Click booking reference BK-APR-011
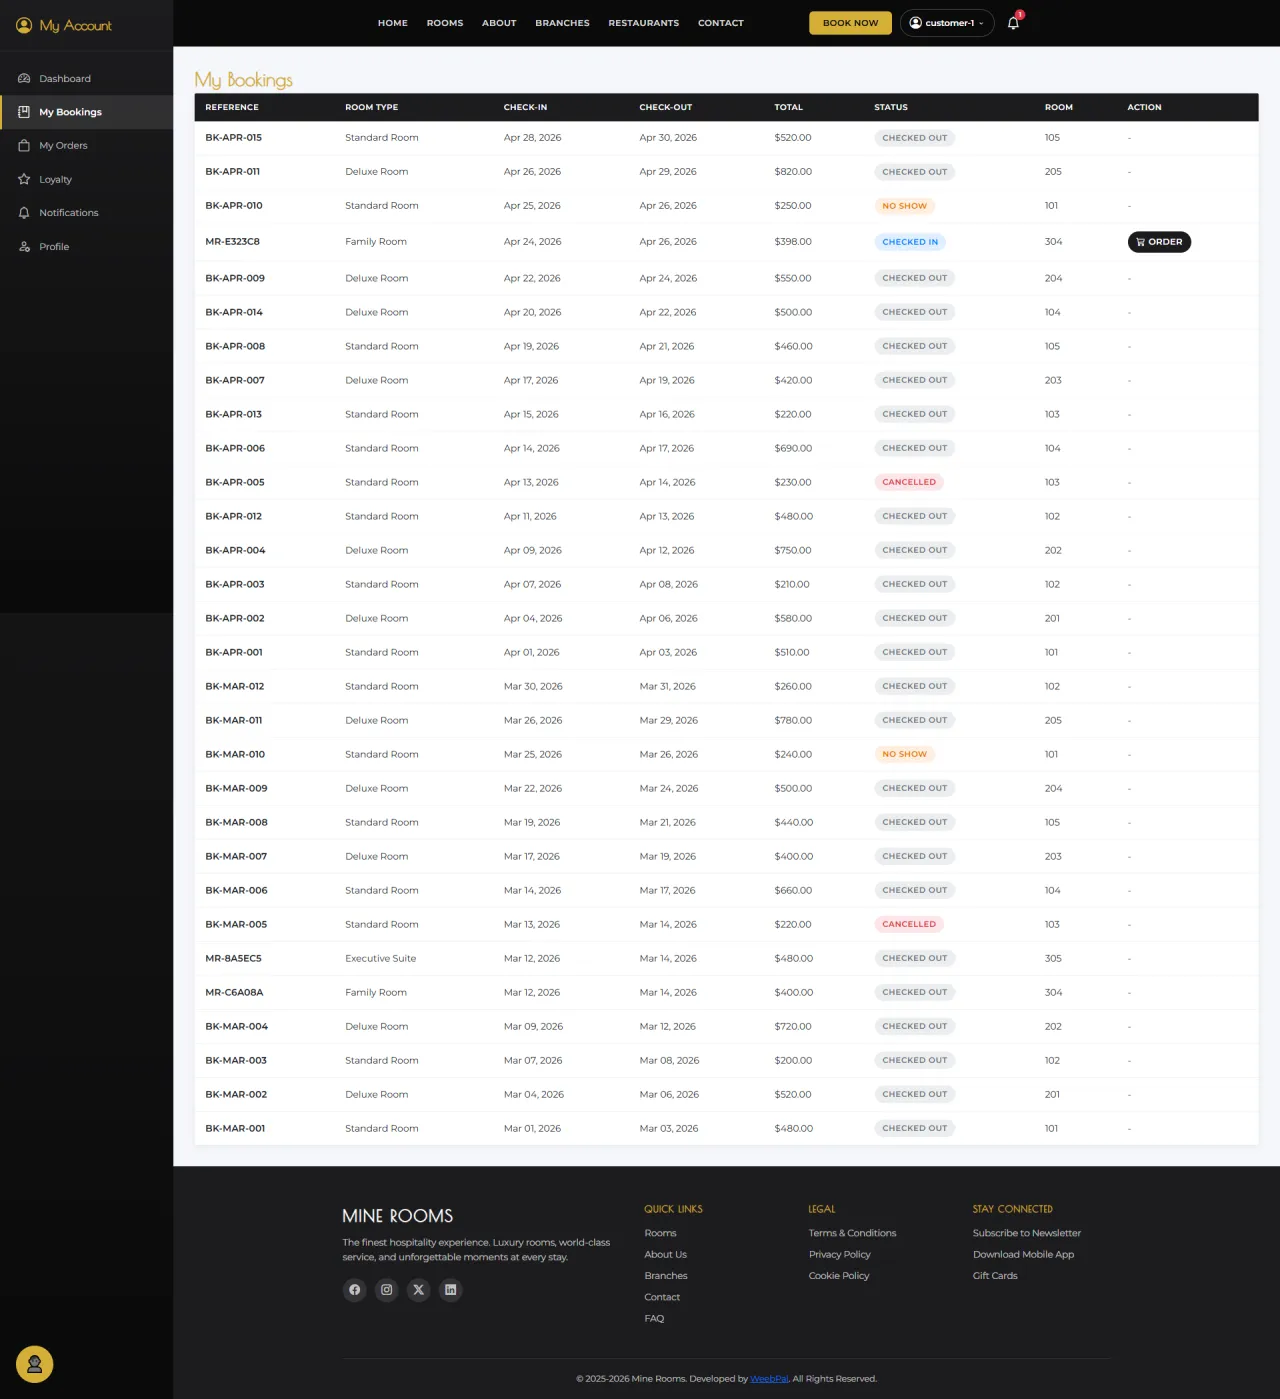The image size is (1280, 1399). click(232, 172)
